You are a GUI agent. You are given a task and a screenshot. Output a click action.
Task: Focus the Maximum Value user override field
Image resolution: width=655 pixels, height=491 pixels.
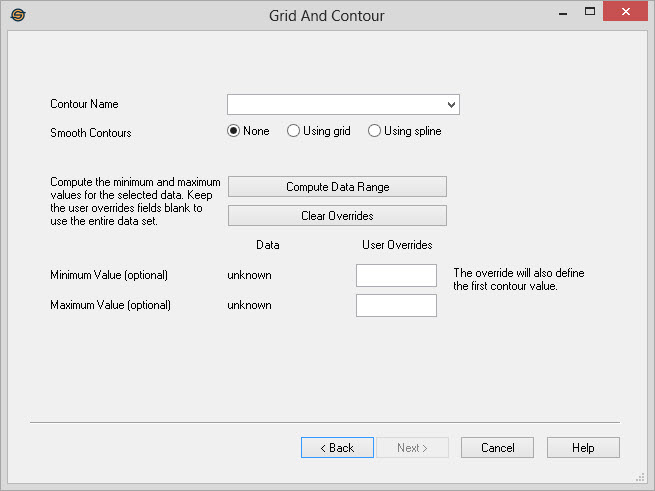pos(396,305)
